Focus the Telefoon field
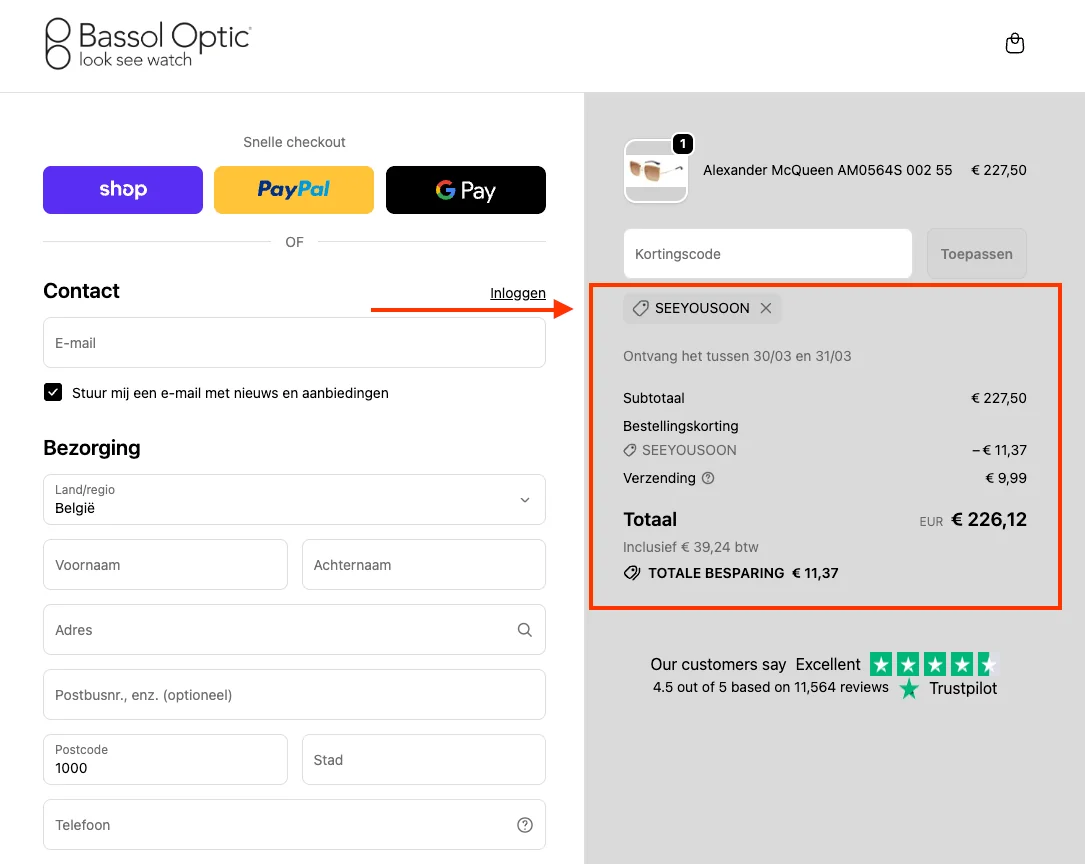1085x864 pixels. [294, 825]
